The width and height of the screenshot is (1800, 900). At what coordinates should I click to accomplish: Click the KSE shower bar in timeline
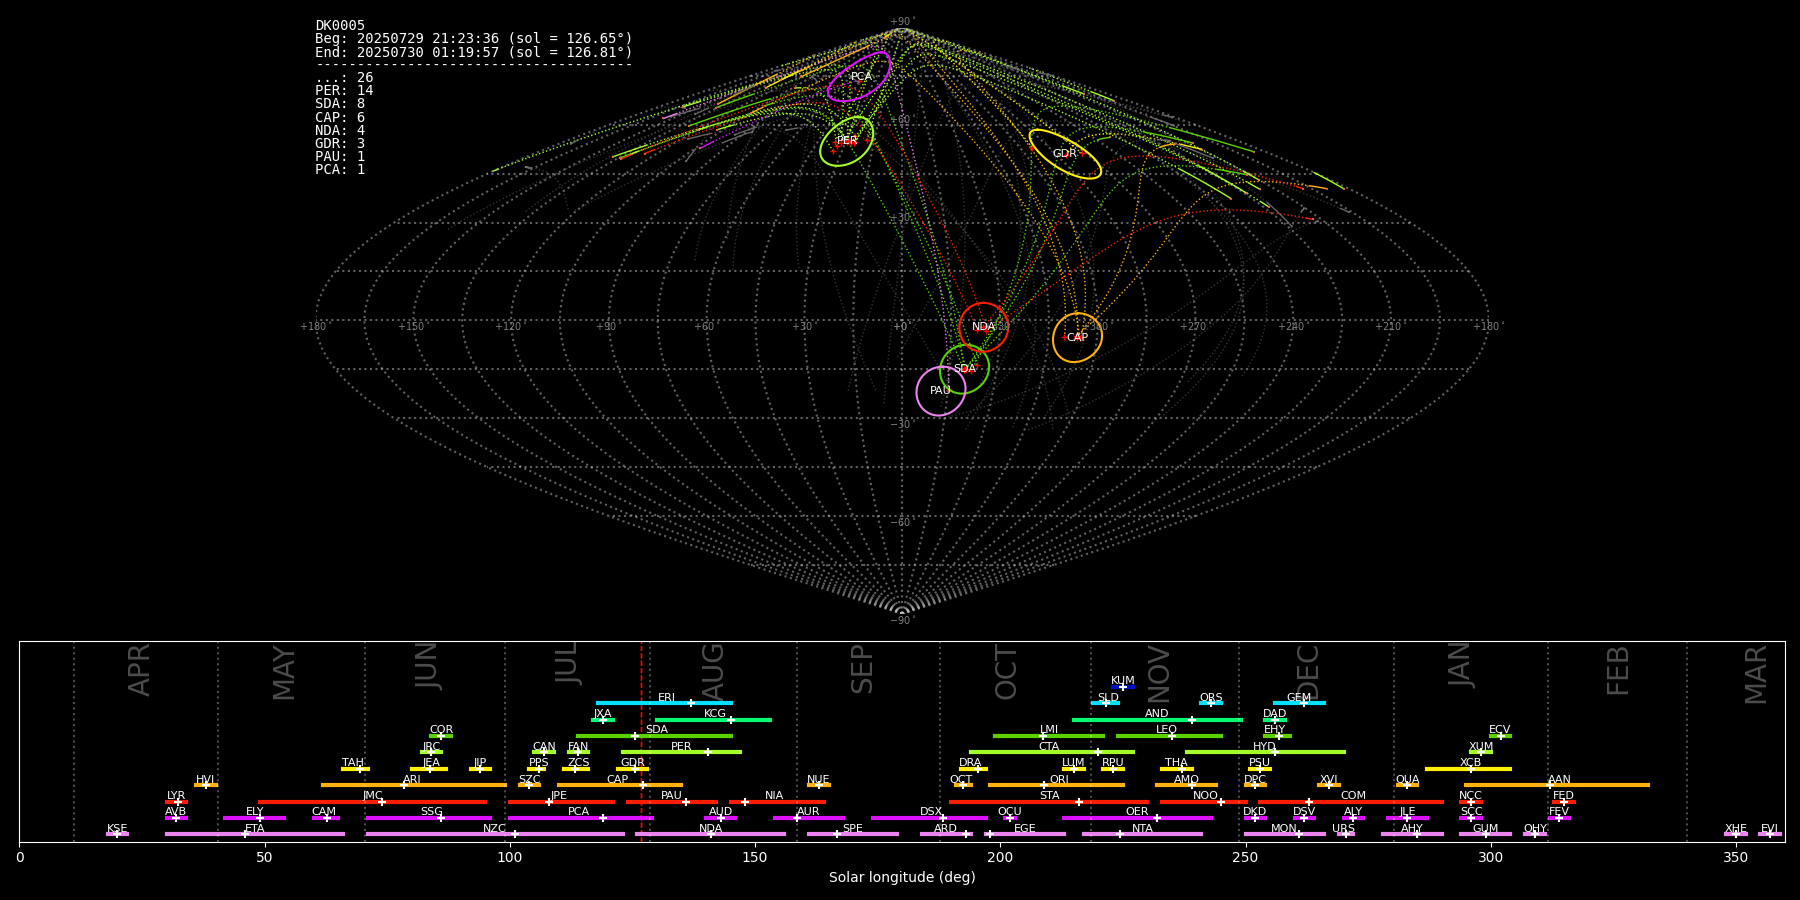point(117,834)
